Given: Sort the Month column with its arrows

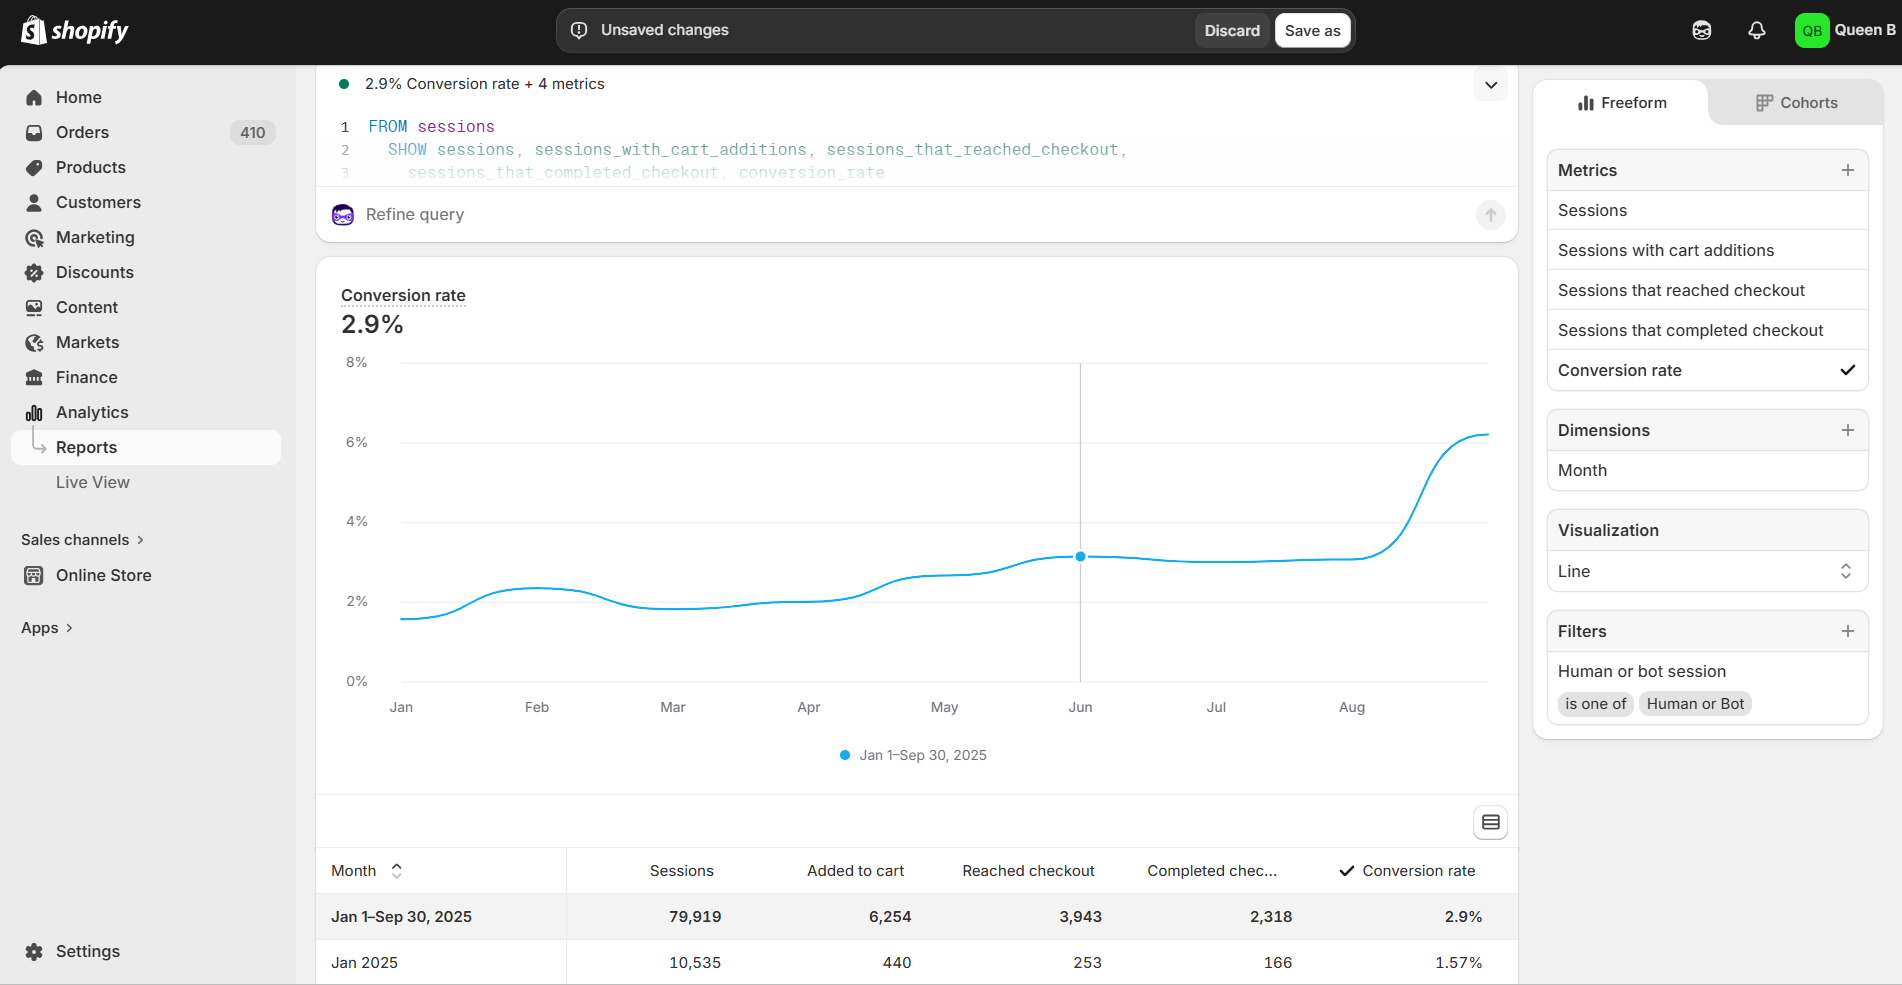Looking at the screenshot, I should tap(396, 870).
